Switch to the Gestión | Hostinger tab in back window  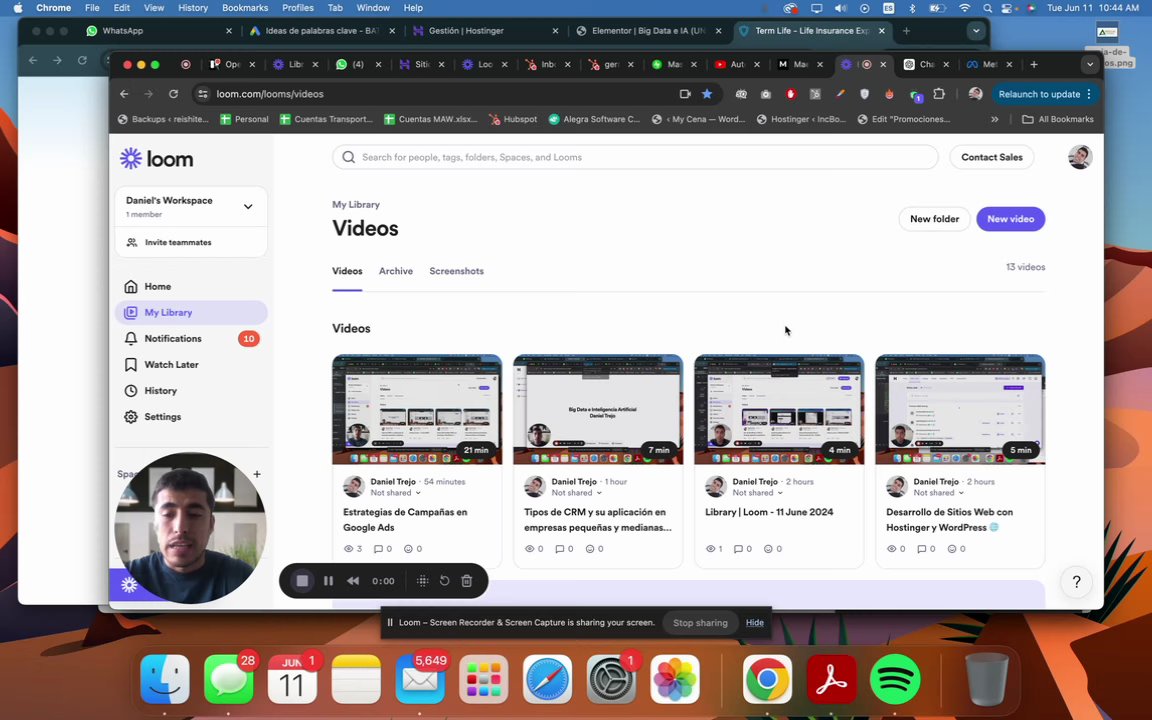[x=486, y=31]
